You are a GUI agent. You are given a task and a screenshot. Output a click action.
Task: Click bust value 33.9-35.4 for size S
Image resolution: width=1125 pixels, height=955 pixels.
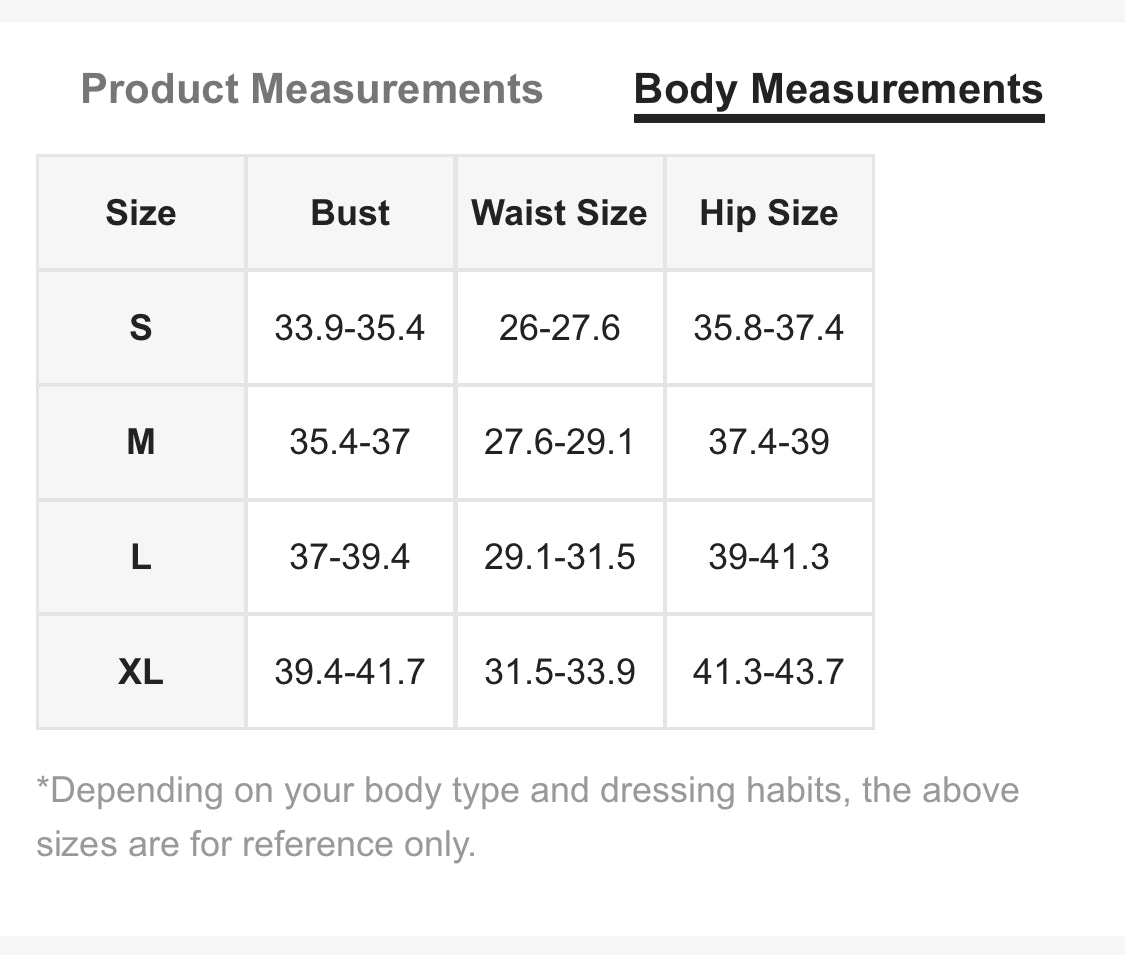pyautogui.click(x=350, y=328)
